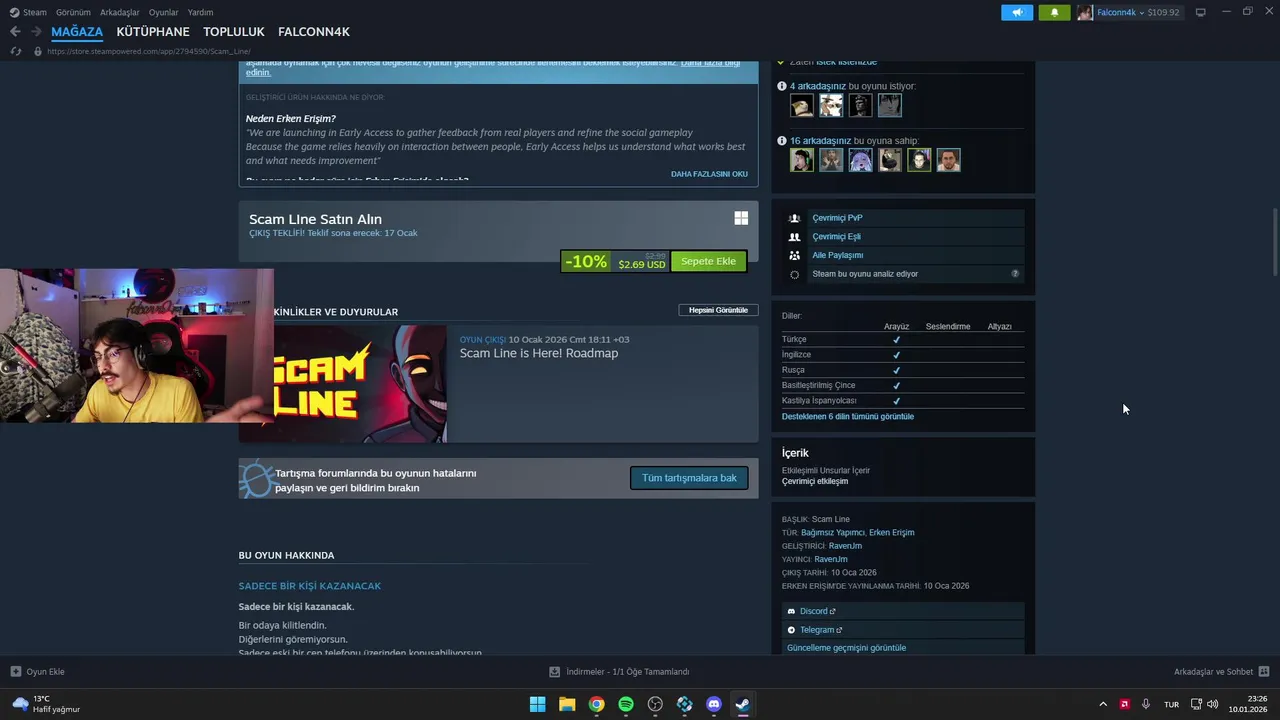Screen dimensions: 1280x720
Task: Open the Oyunlar menu
Action: coord(164,12)
